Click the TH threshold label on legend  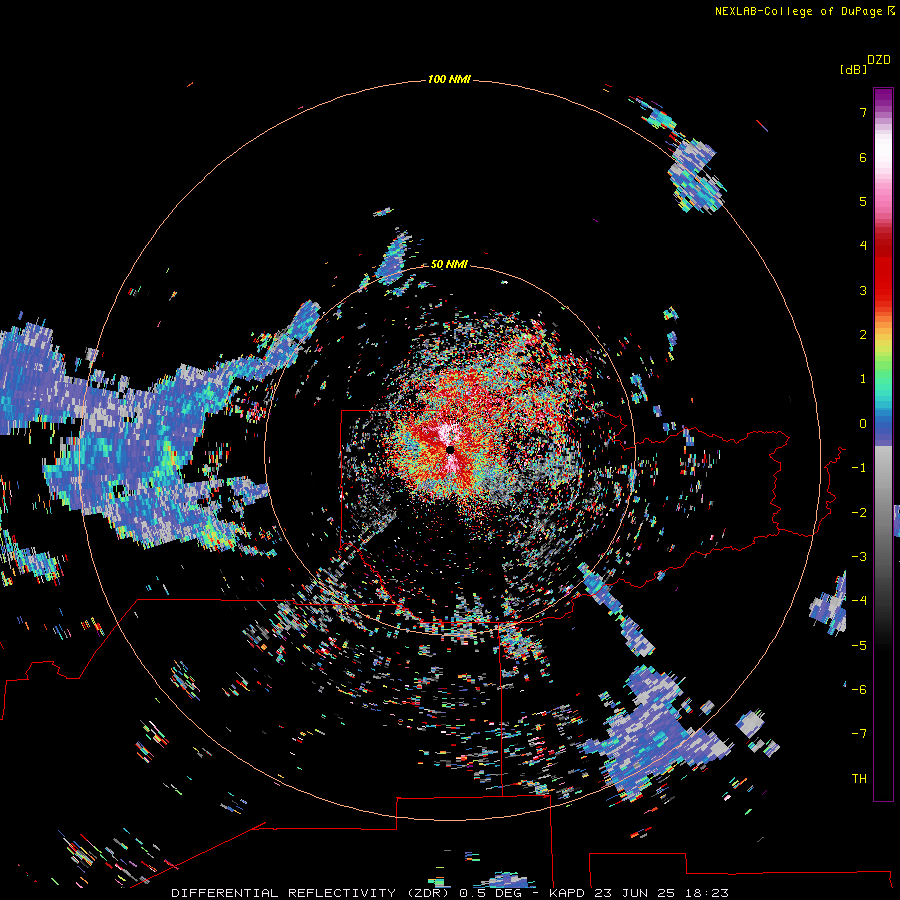tap(859, 779)
